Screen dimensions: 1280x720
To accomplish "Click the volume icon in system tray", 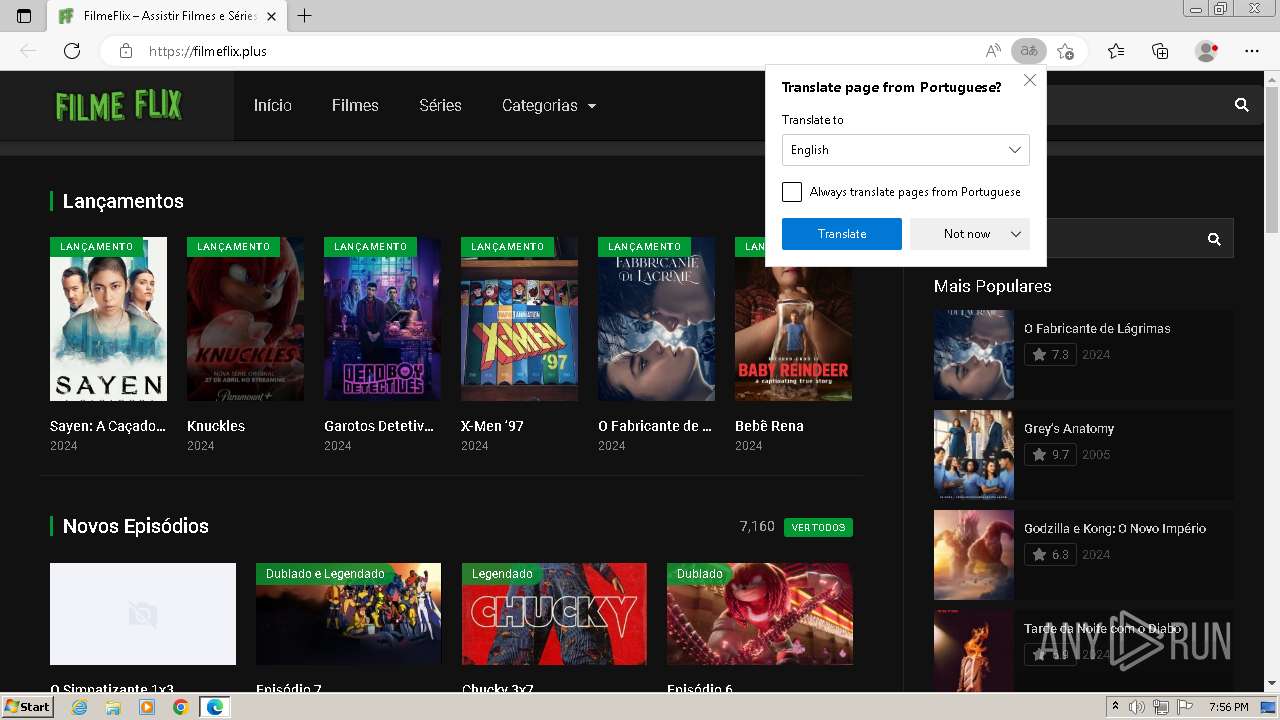I will point(1138,707).
